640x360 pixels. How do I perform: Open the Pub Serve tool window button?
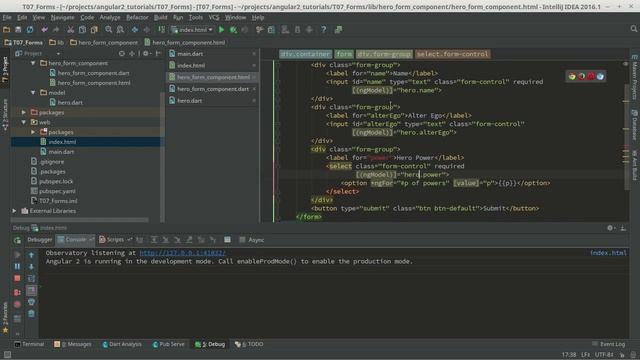(x=168, y=344)
